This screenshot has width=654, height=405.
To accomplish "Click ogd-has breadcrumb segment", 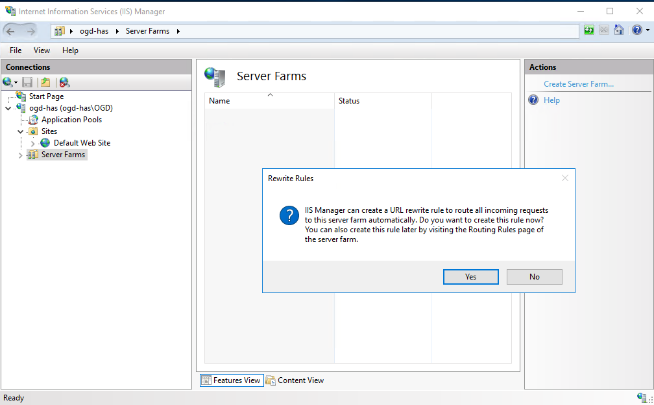I will click(x=94, y=31).
